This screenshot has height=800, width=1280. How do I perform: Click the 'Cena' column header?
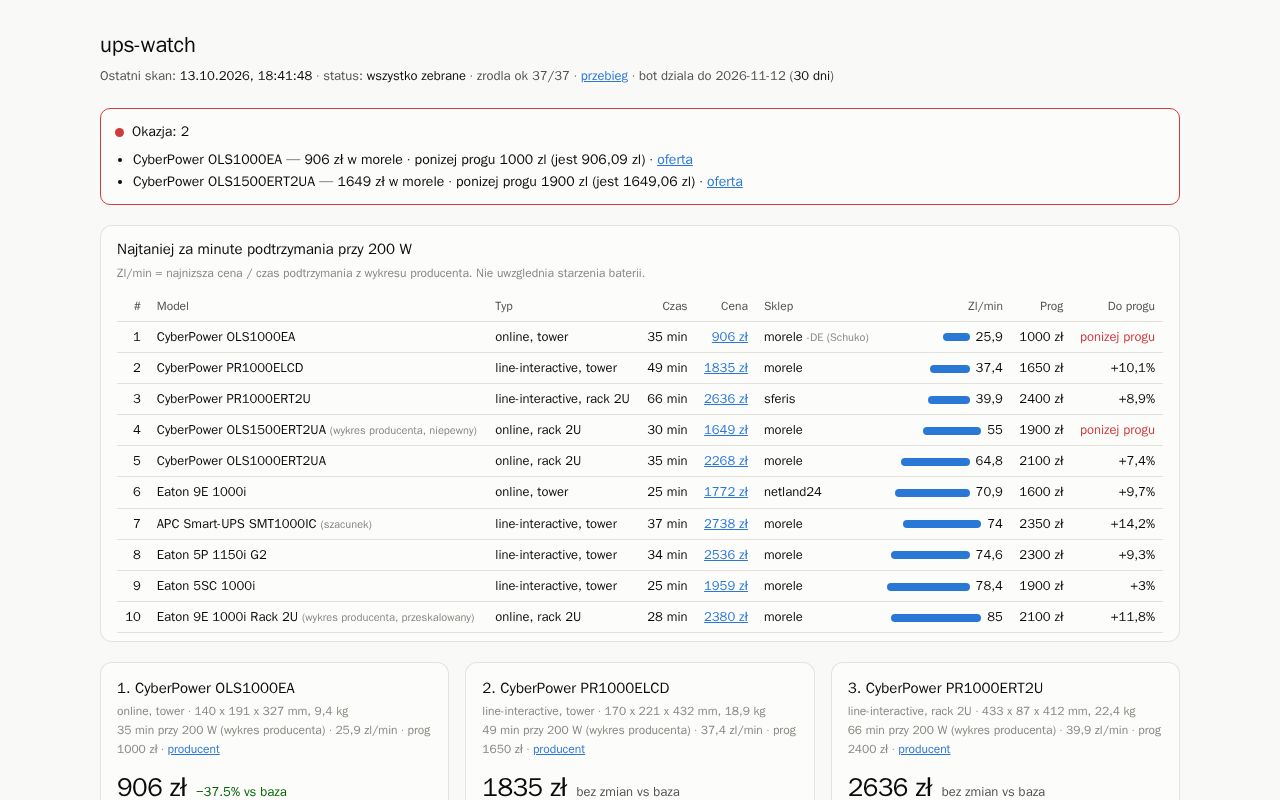coord(734,306)
